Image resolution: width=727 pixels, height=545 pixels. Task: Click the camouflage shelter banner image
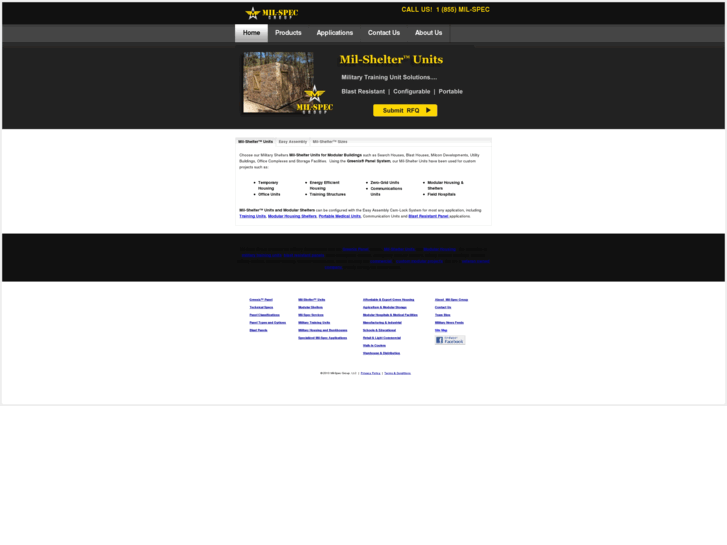pos(278,82)
